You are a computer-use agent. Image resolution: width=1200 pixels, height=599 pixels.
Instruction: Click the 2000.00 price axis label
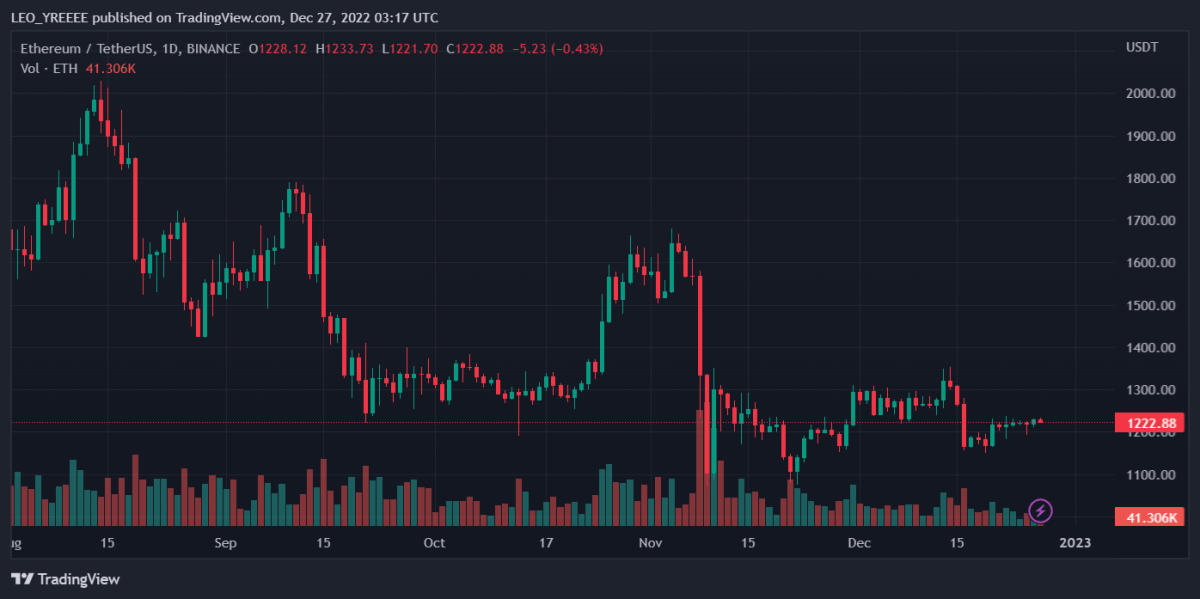tap(1150, 93)
